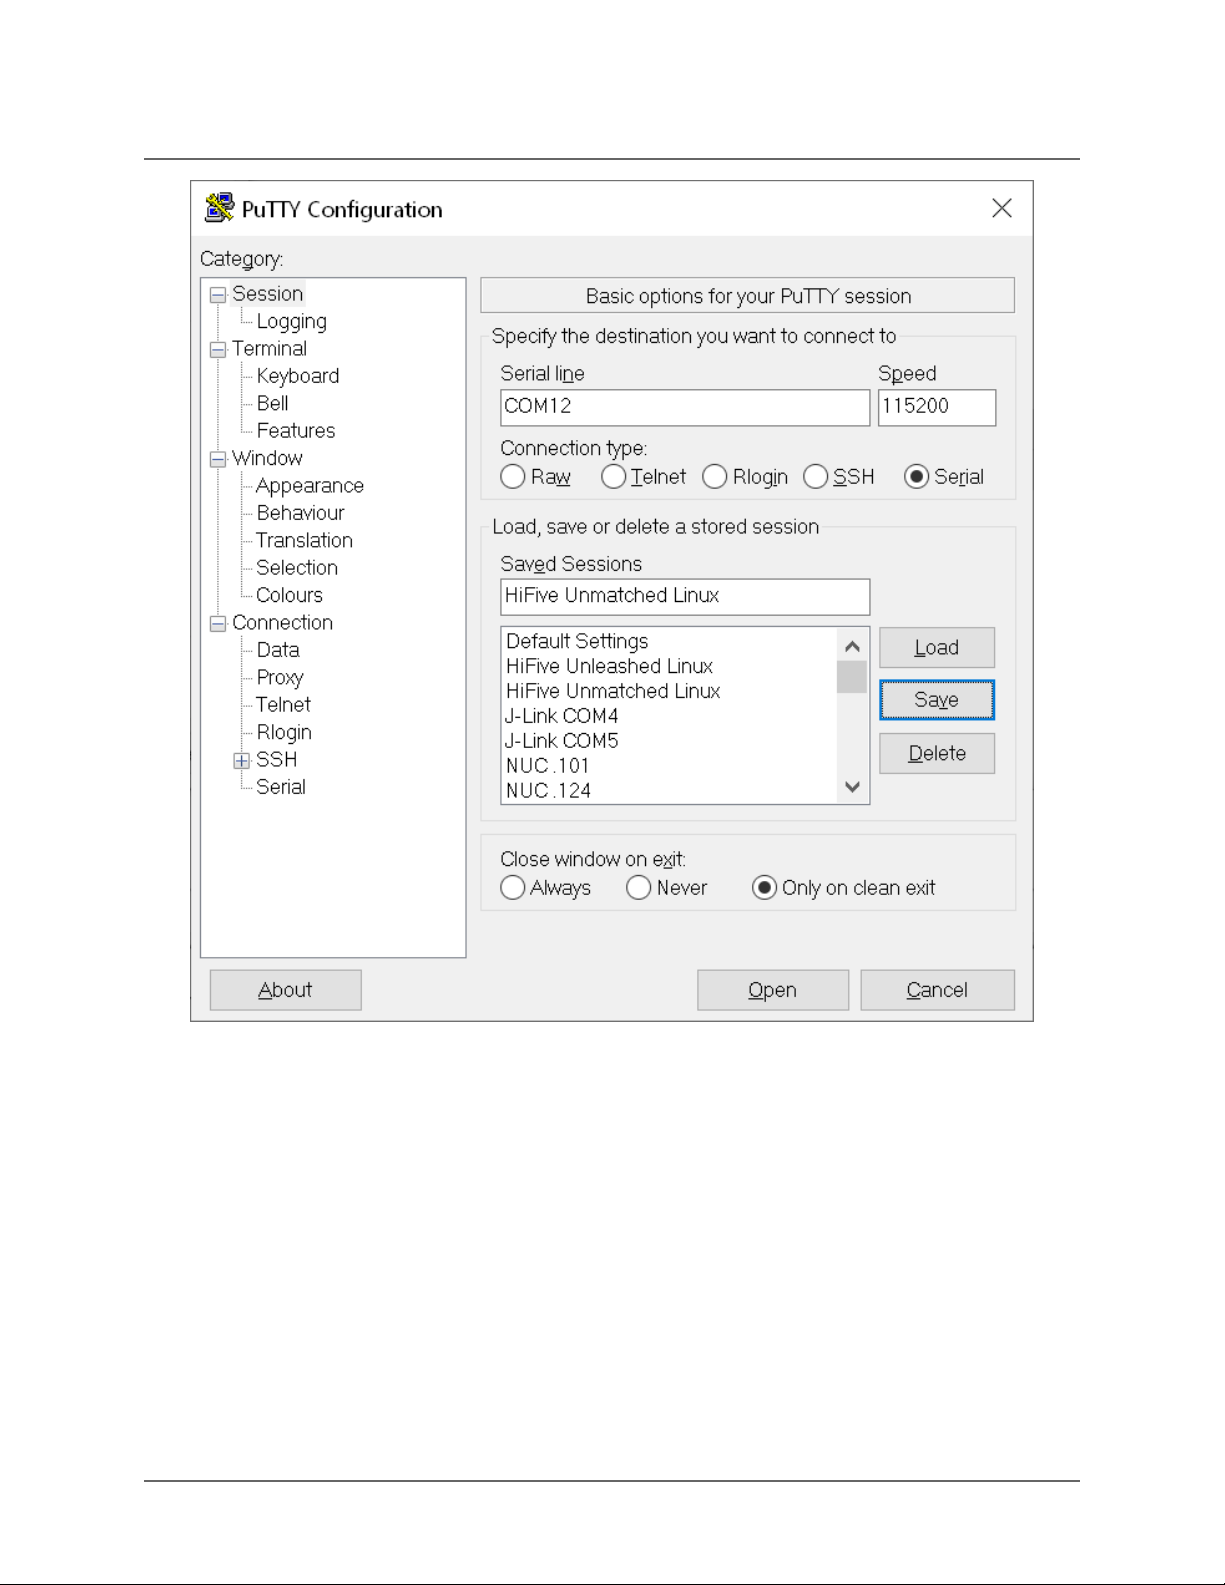This screenshot has height=1585, width=1225.
Task: Click the saved sessions scrollbar thumb
Action: pyautogui.click(x=852, y=677)
